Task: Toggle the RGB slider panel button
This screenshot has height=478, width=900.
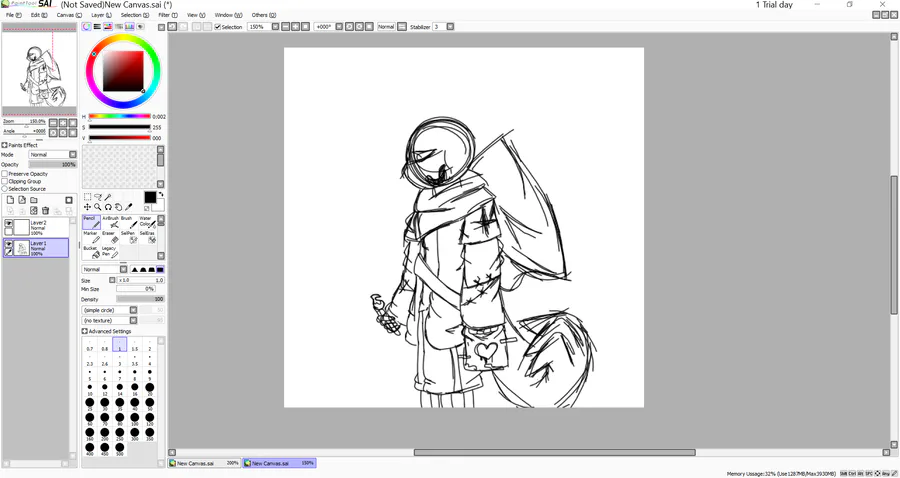Action: click(x=98, y=26)
